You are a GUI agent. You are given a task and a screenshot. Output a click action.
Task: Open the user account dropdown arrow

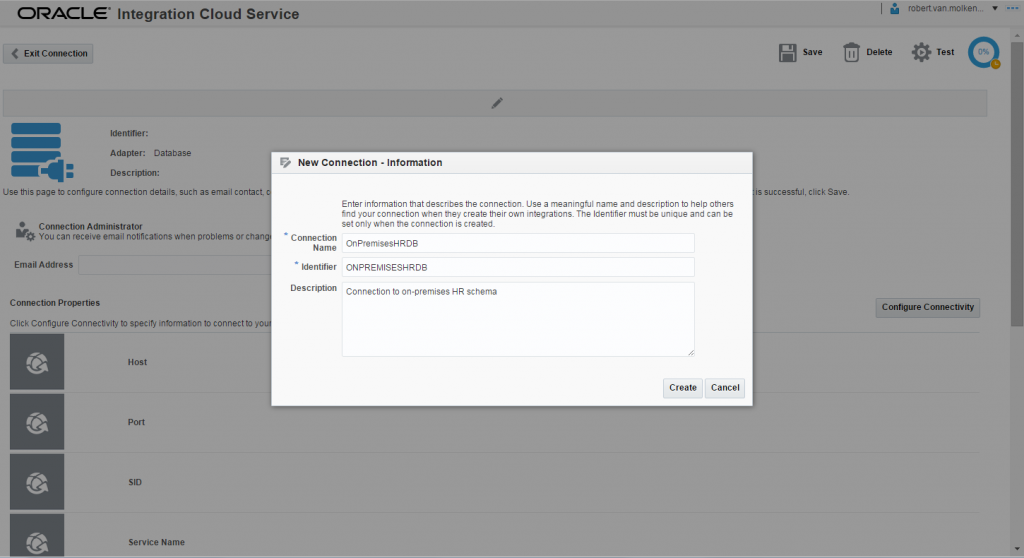click(x=994, y=9)
